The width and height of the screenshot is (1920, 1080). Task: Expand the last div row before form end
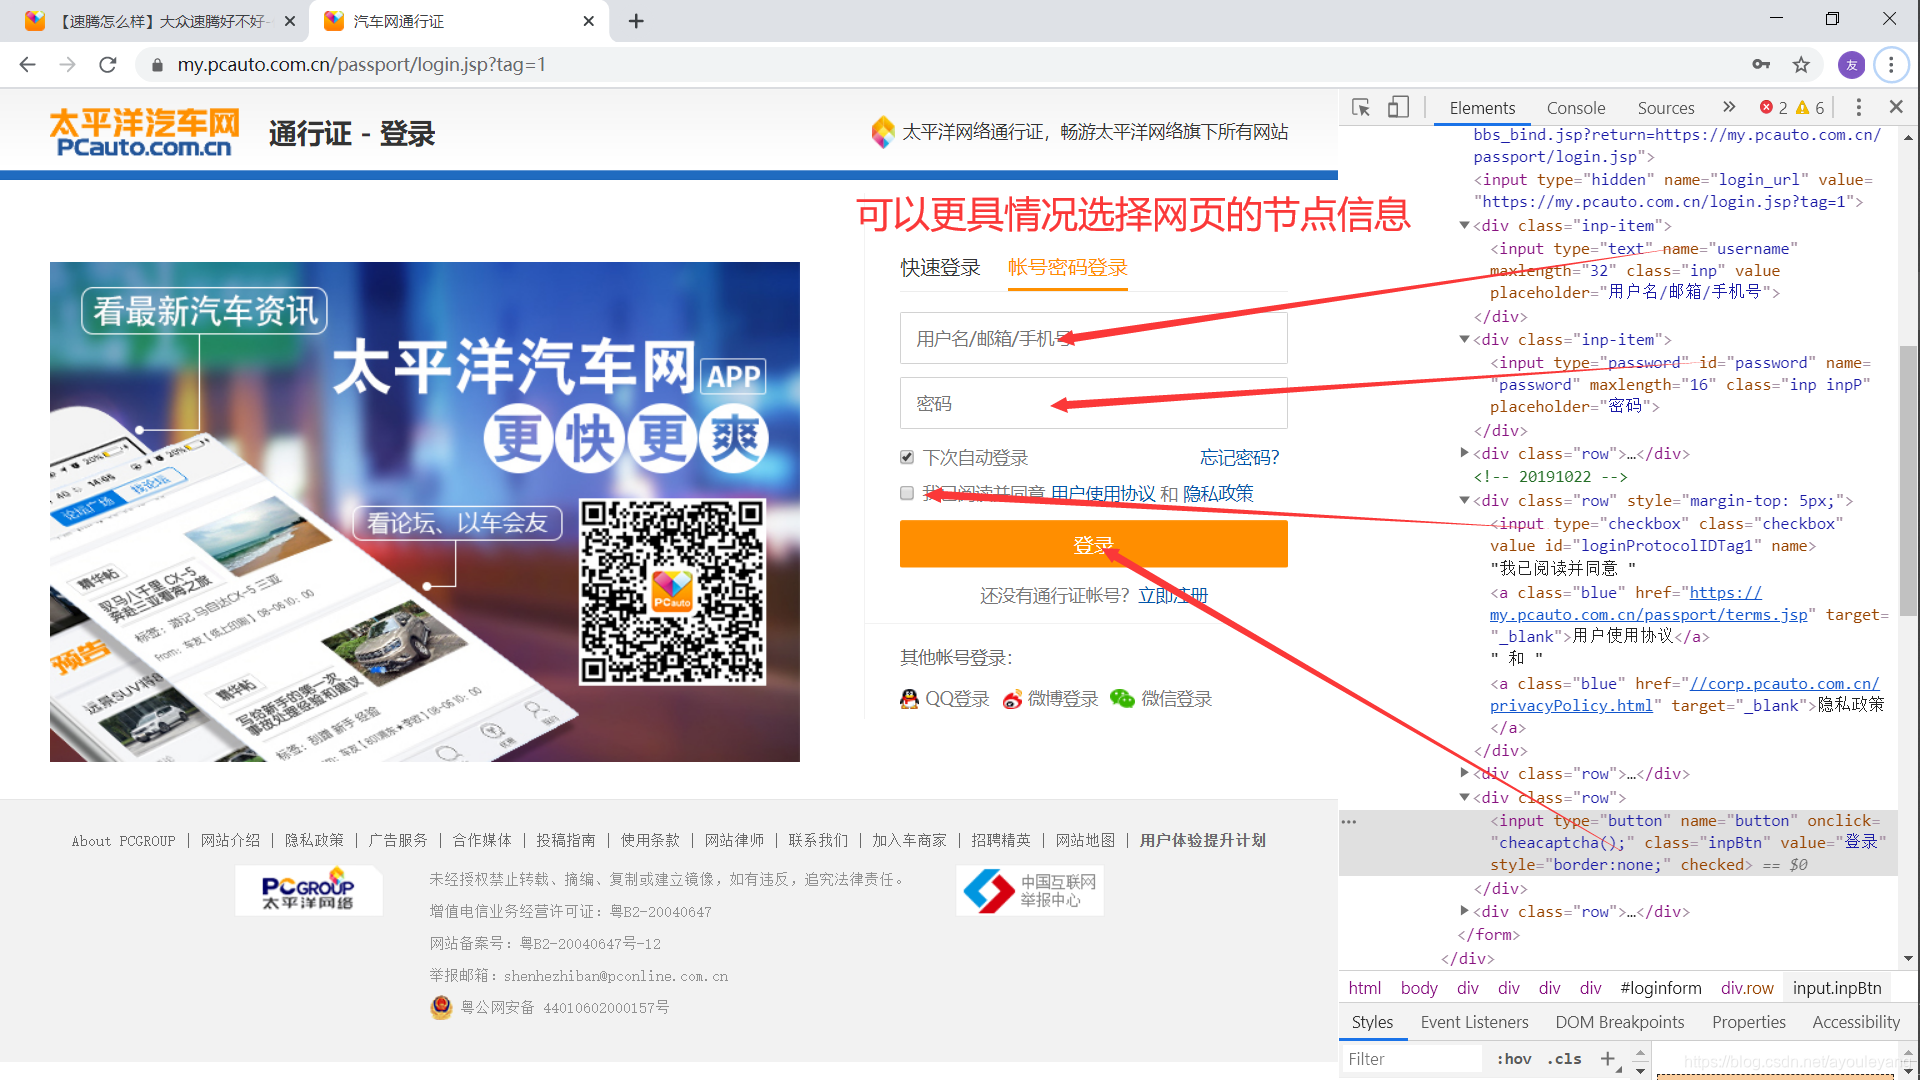point(1464,911)
